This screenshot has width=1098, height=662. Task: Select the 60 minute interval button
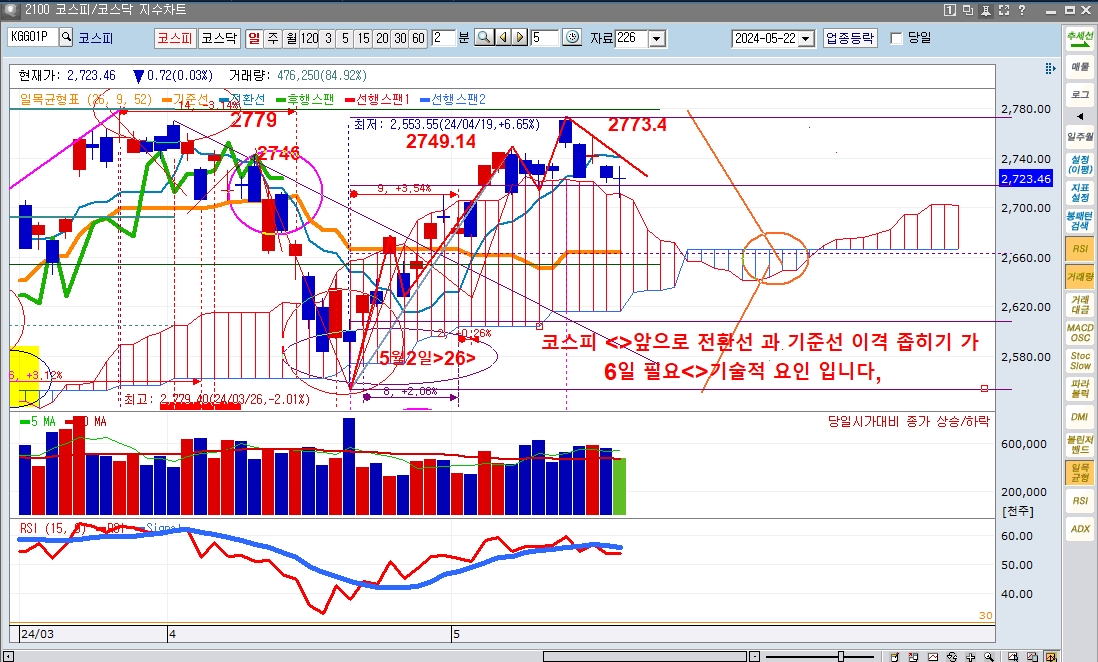[418, 38]
